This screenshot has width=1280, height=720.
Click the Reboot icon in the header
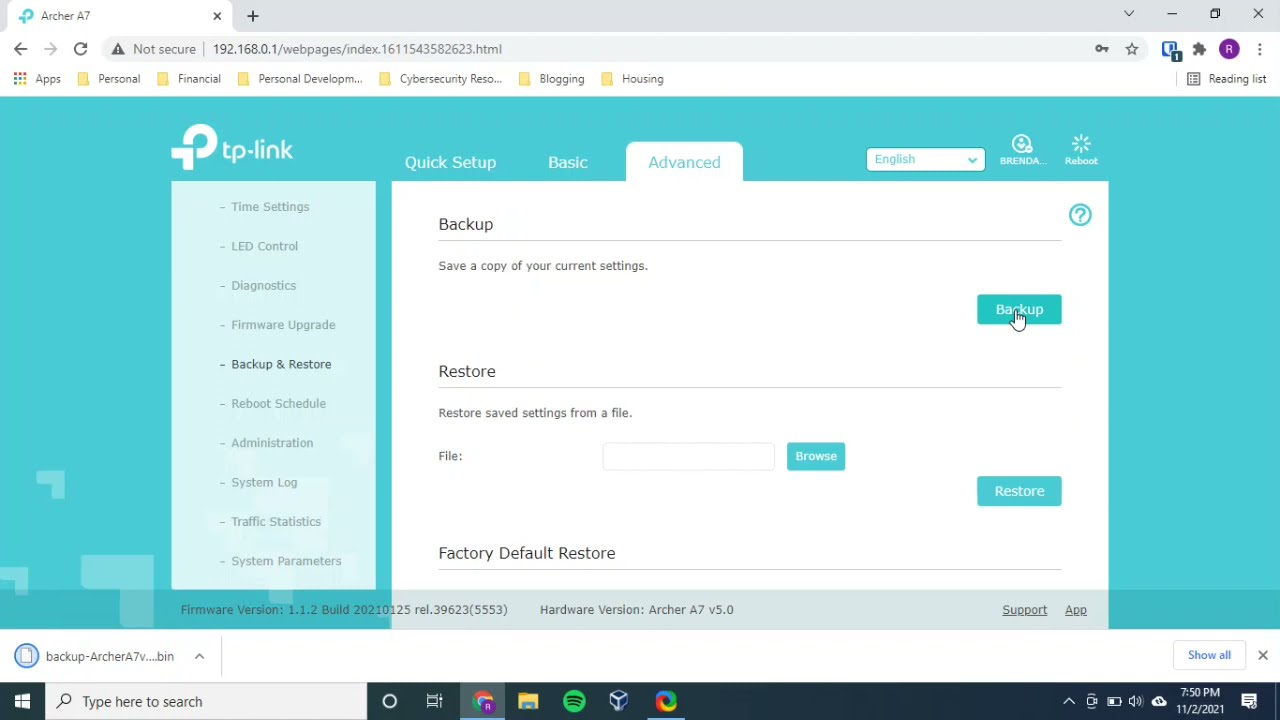[x=1081, y=150]
